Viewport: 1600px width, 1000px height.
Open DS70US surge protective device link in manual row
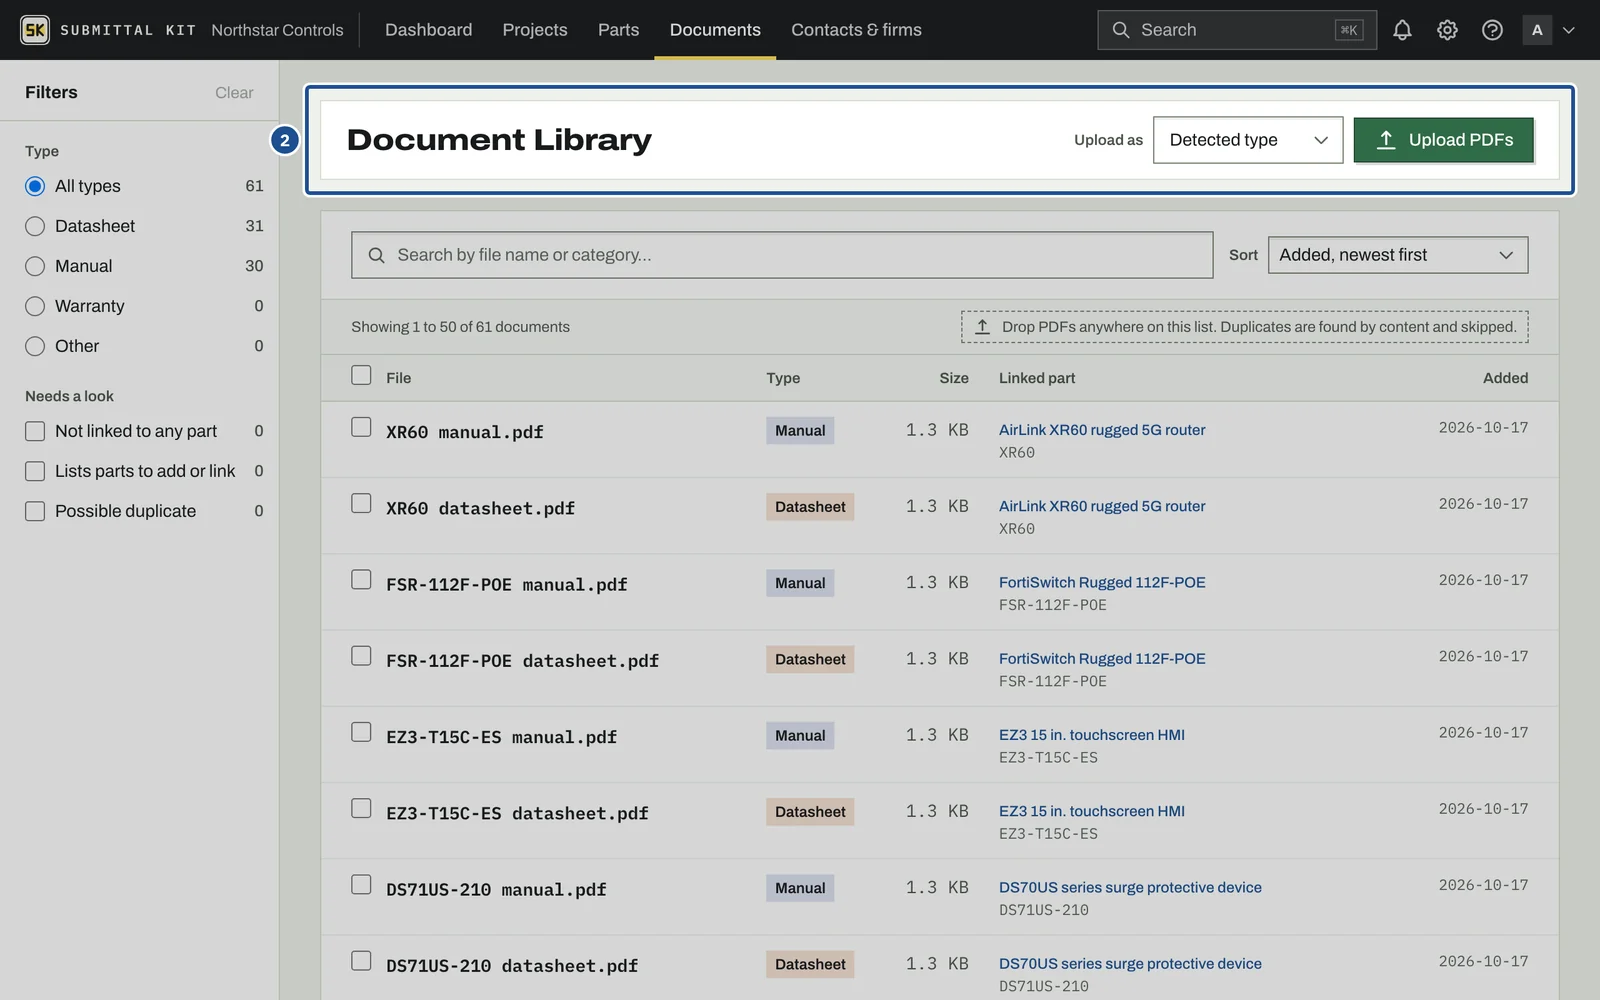click(1130, 888)
